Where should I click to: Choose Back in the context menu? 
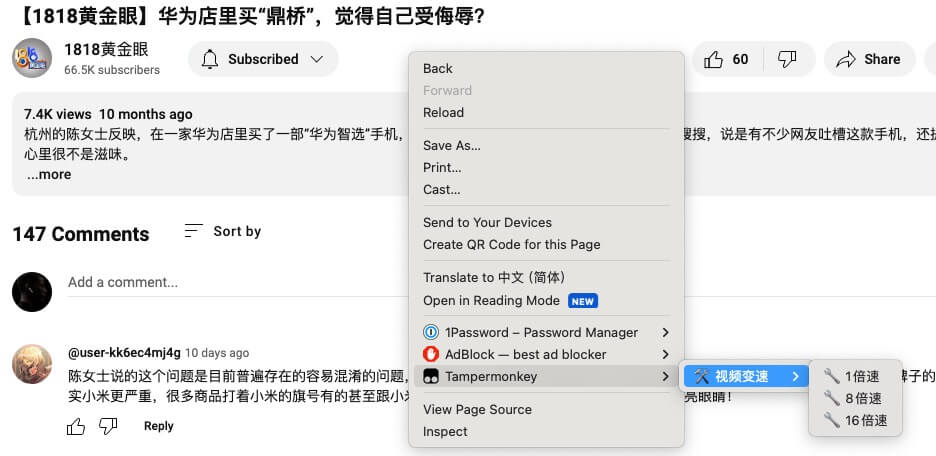tap(546, 69)
